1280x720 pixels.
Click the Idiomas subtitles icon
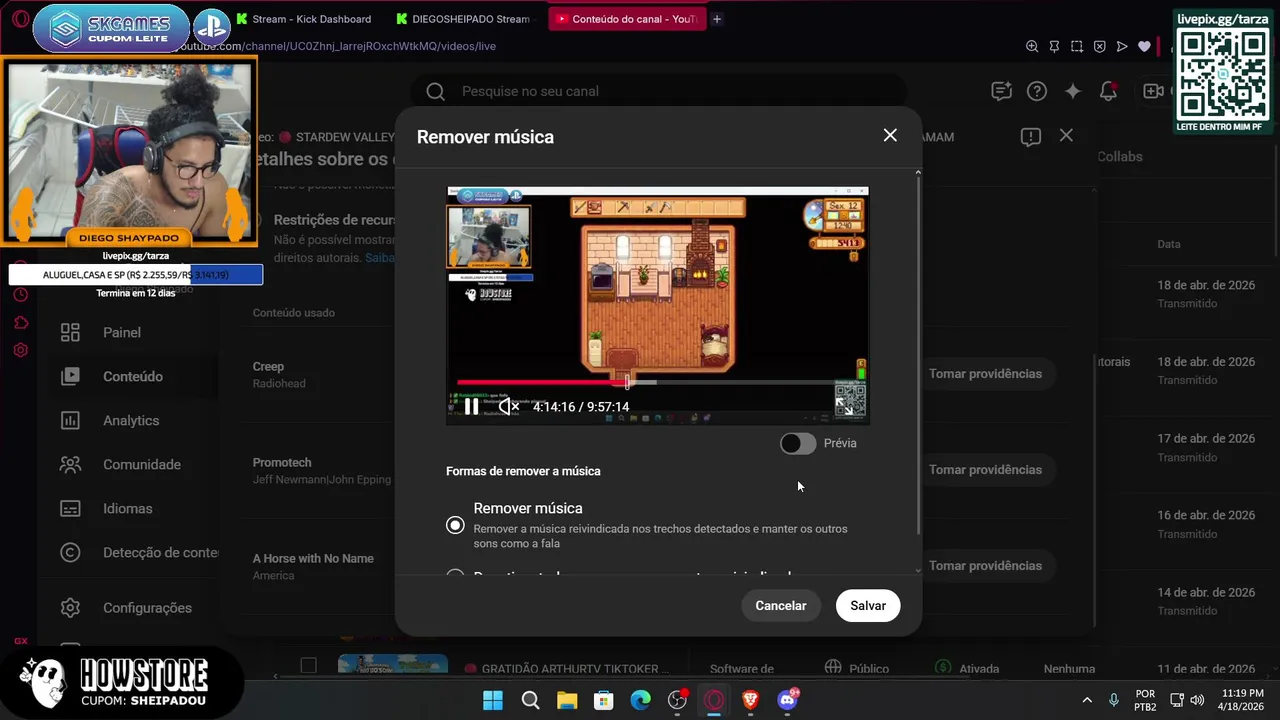pos(70,508)
